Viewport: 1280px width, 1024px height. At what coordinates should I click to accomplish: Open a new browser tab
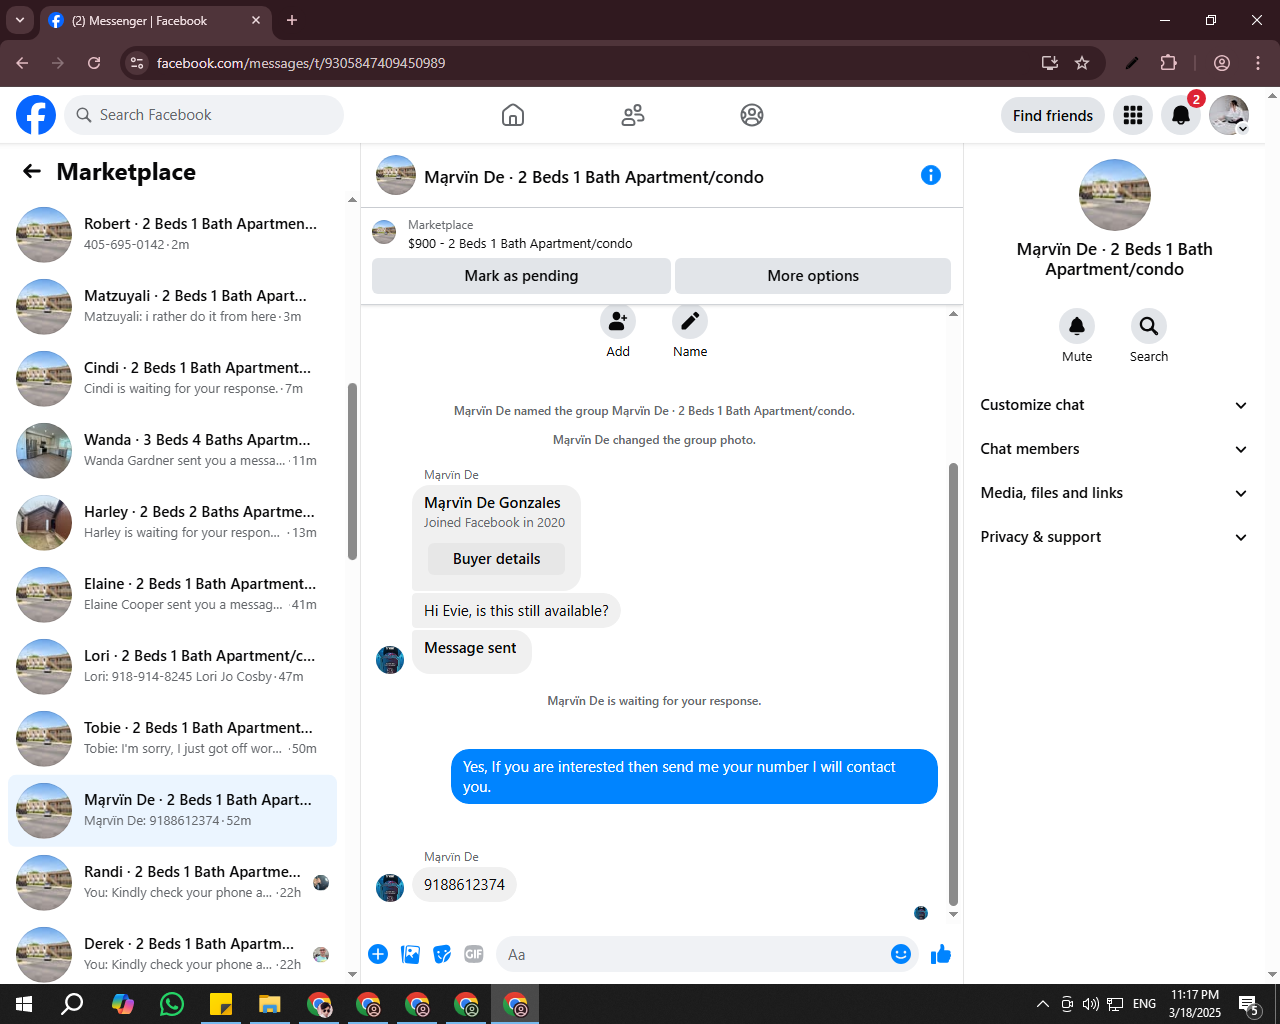pos(292,20)
